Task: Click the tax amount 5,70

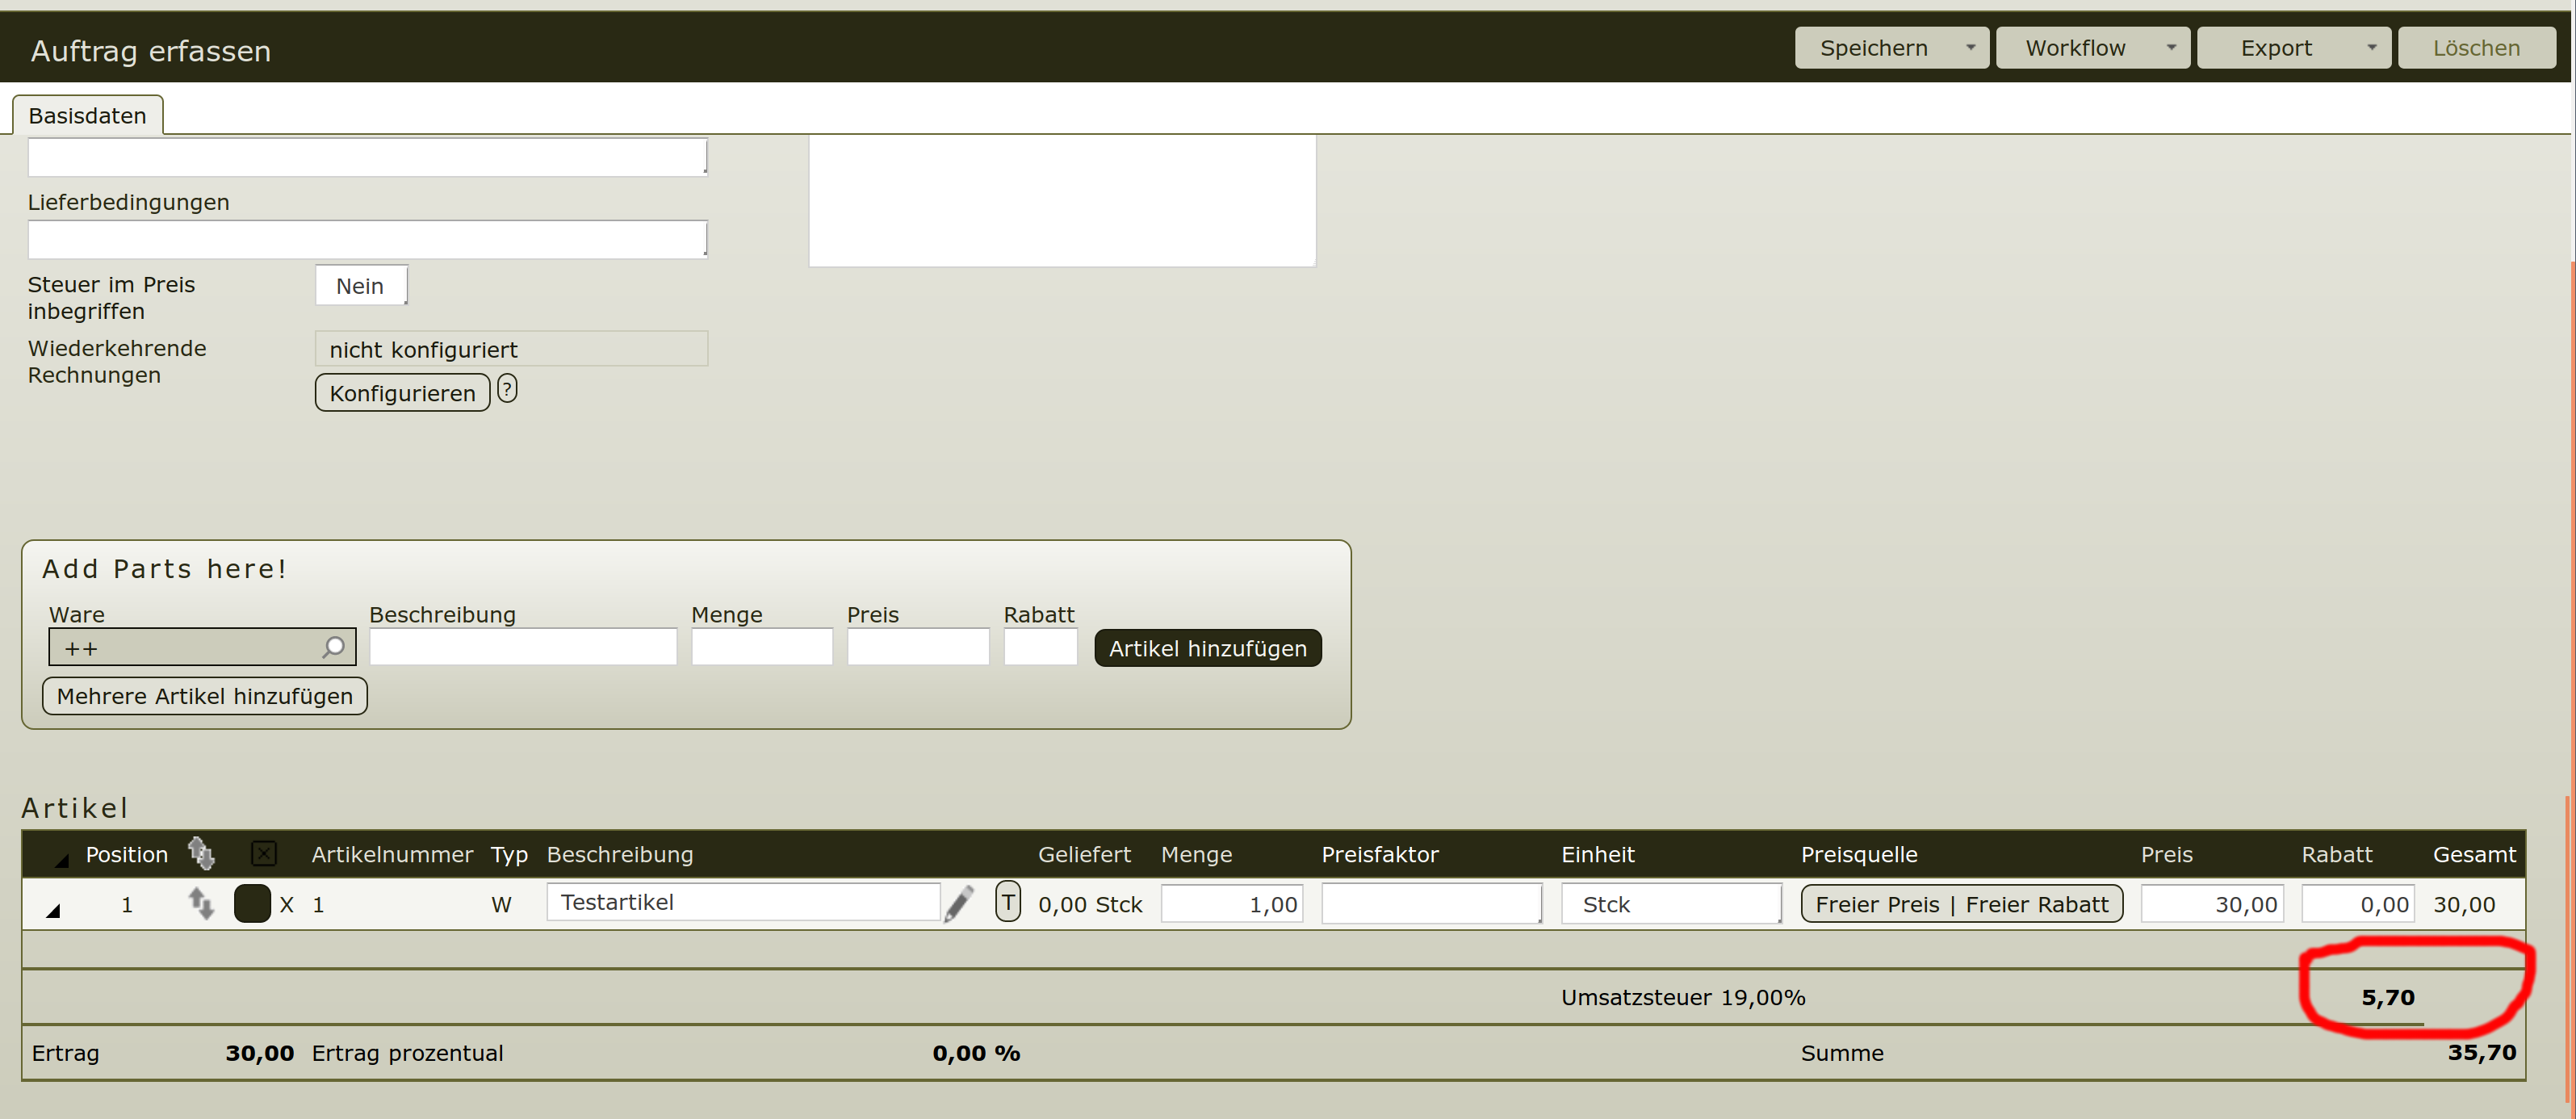Action: coord(2388,998)
